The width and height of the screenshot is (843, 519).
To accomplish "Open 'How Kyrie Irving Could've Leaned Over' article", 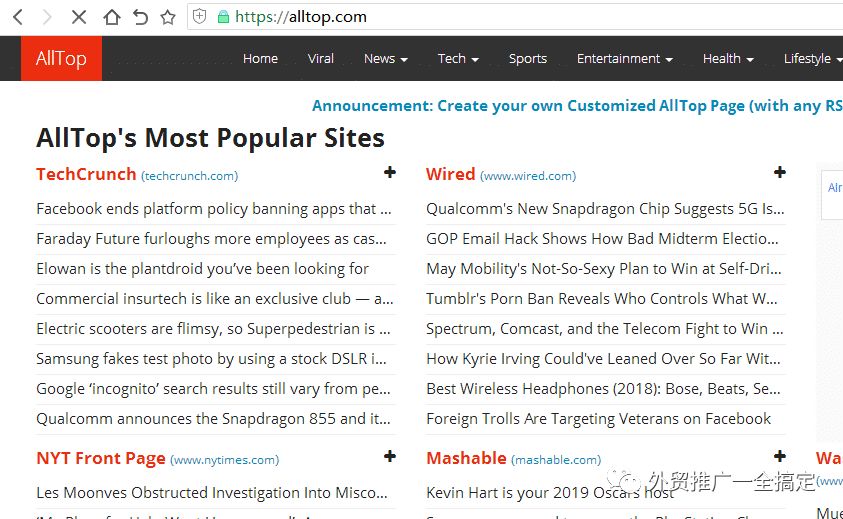I will pyautogui.click(x=603, y=359).
